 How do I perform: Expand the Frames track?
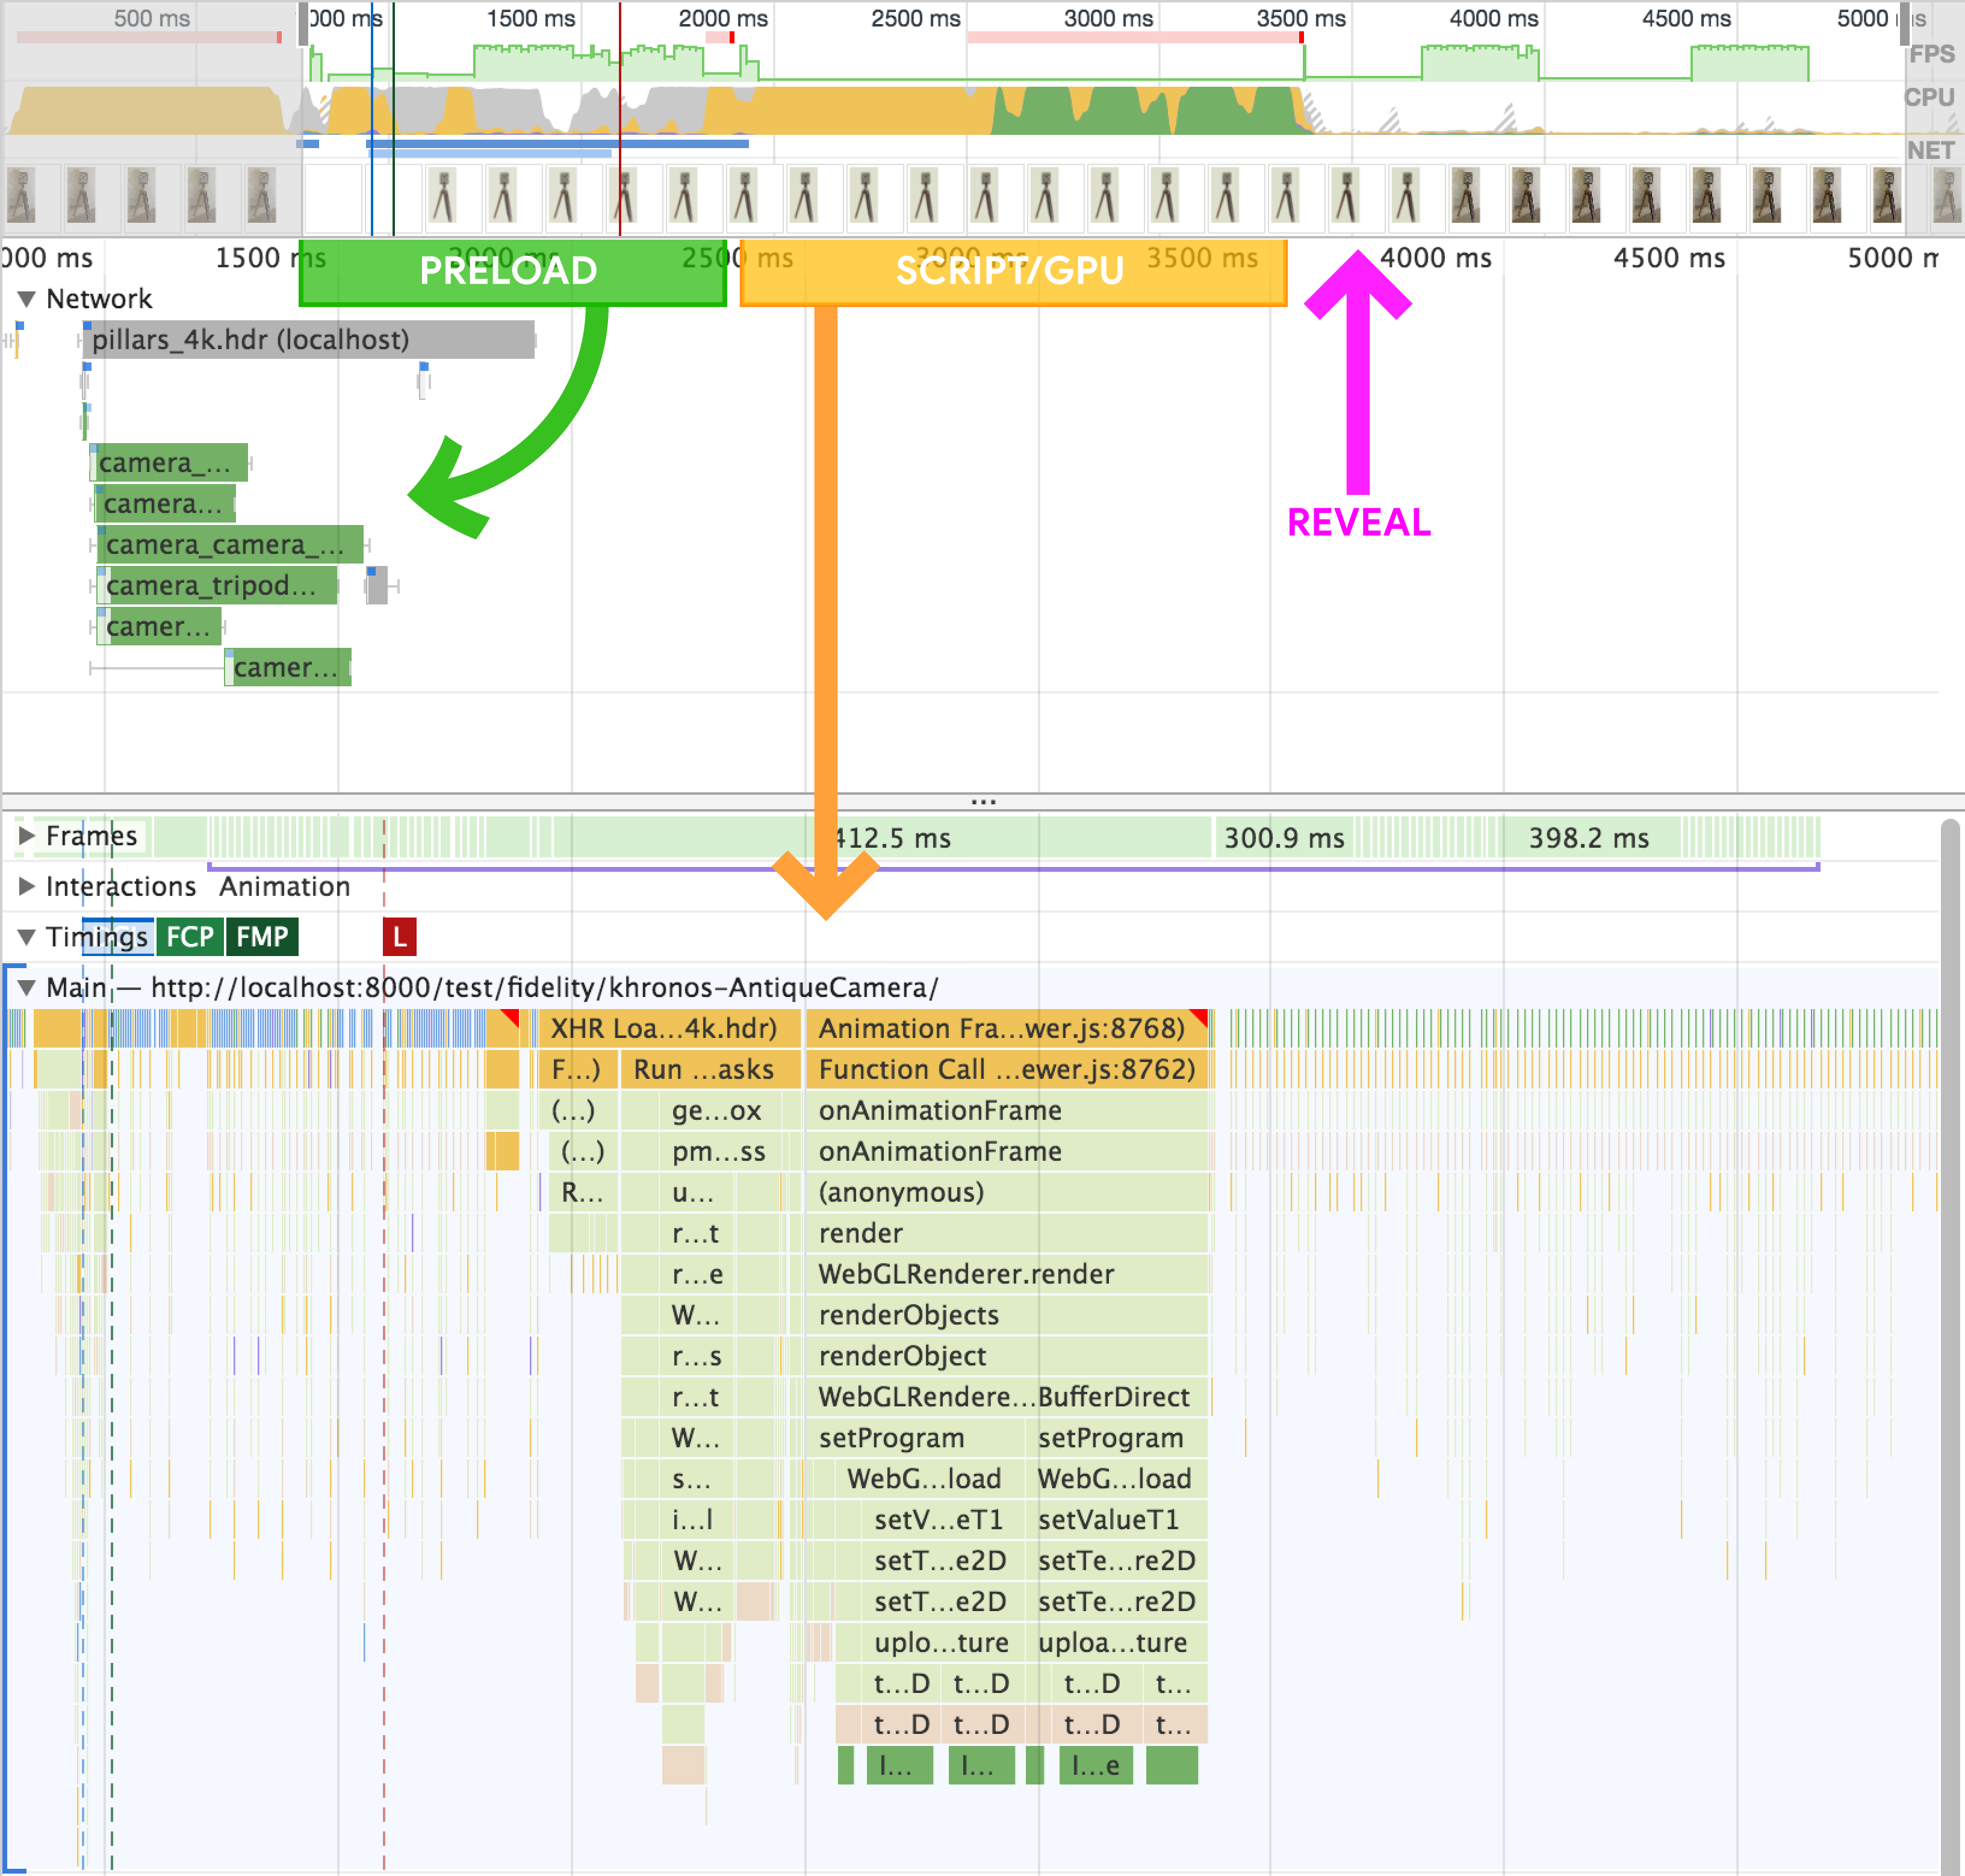(27, 836)
